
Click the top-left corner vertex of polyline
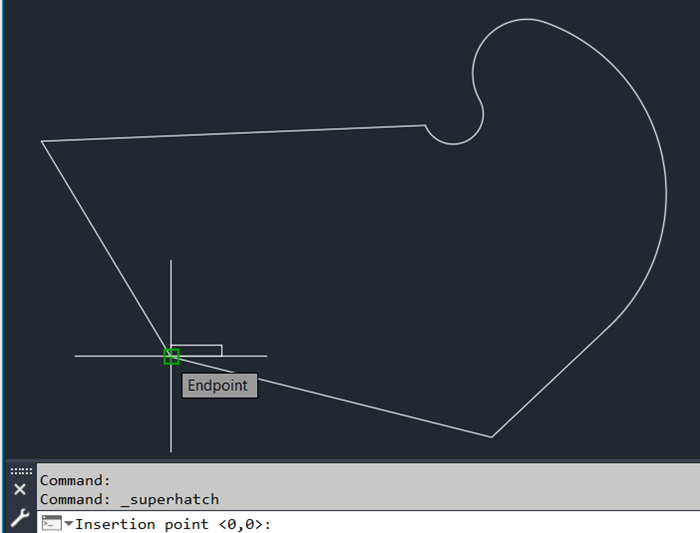tap(42, 141)
